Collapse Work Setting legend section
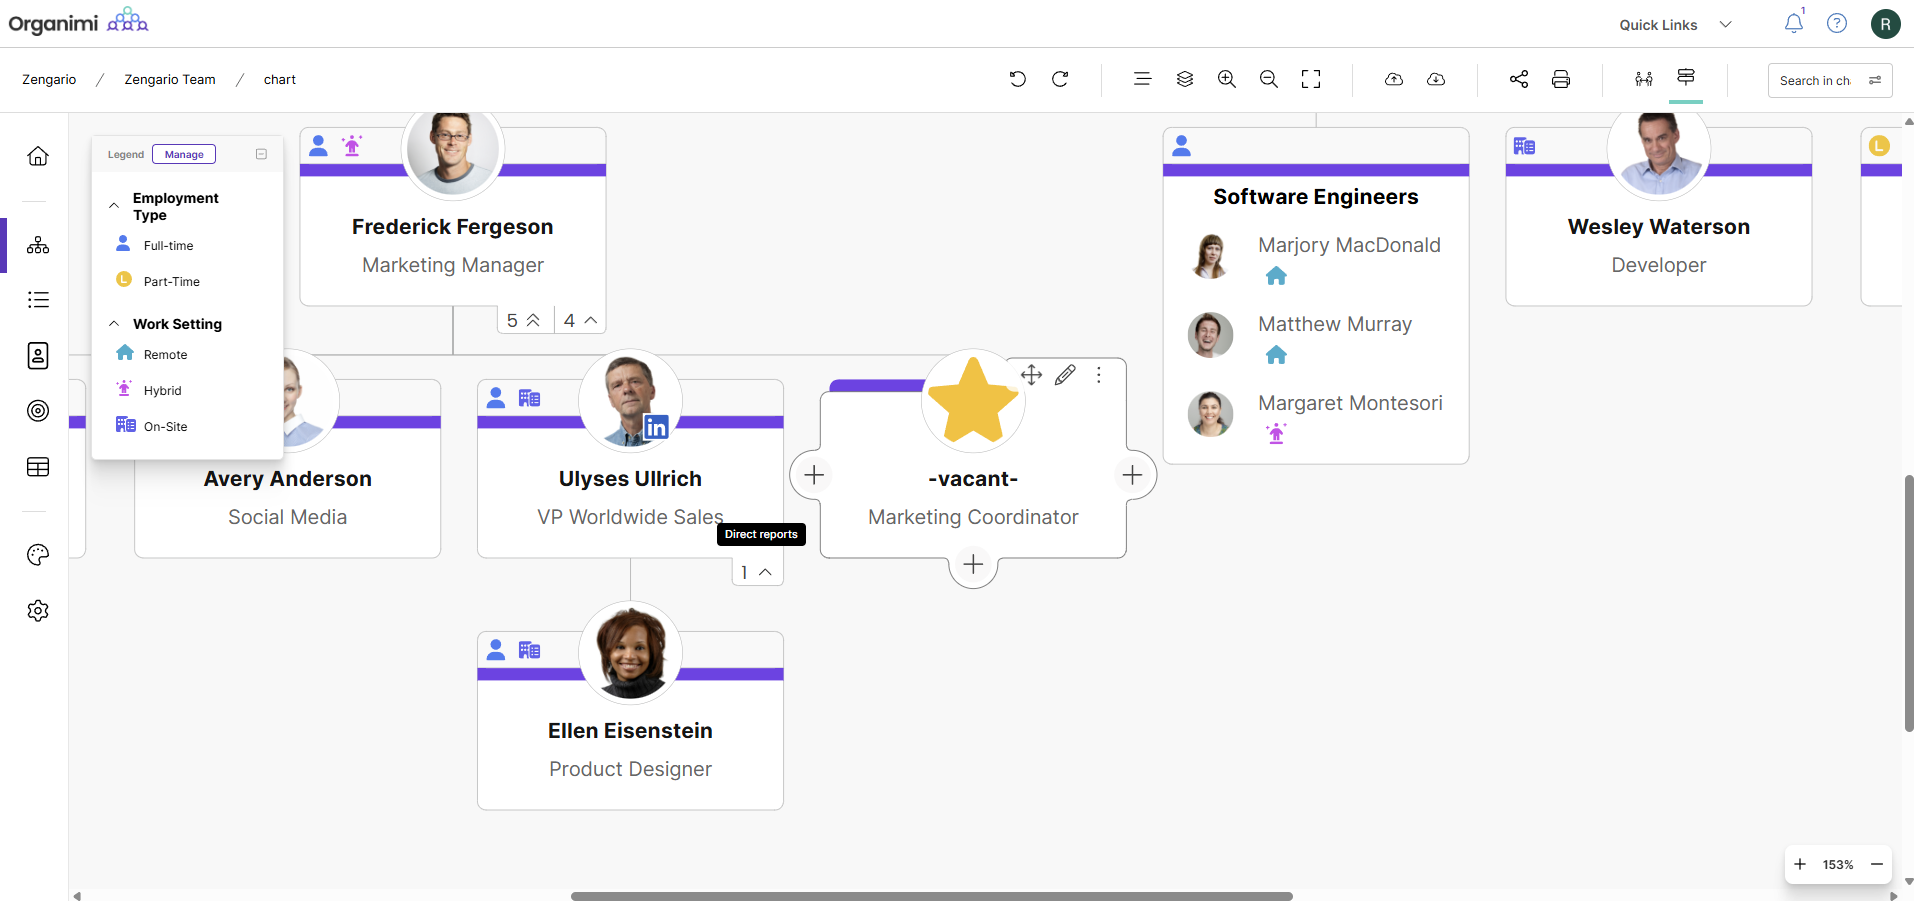Viewport: 1914px width, 901px height. pyautogui.click(x=114, y=323)
